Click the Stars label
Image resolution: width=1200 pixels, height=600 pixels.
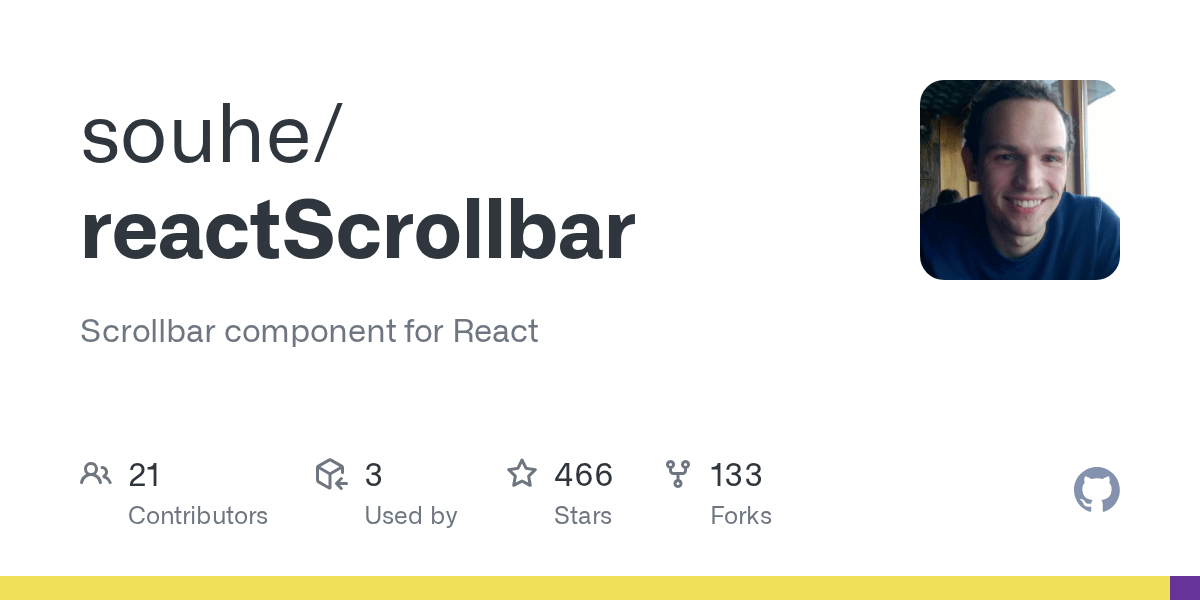[582, 516]
